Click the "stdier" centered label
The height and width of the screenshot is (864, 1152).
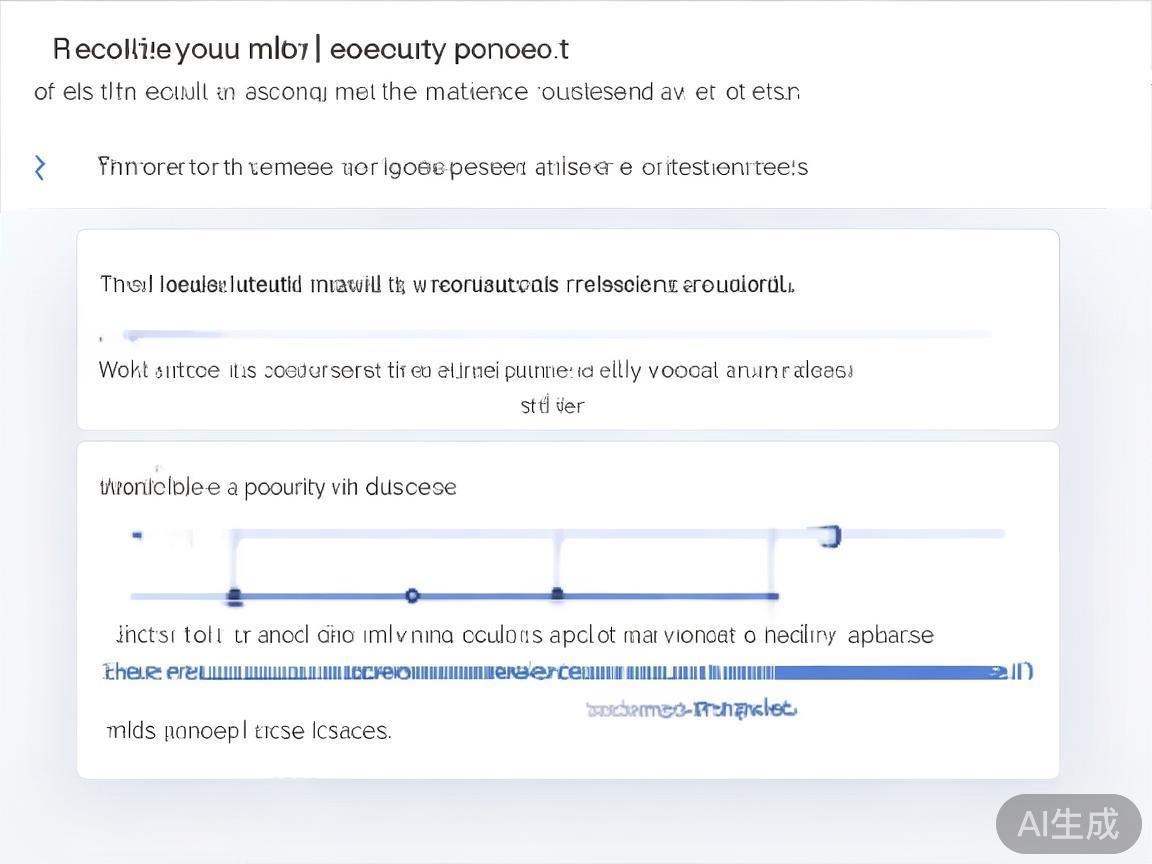(x=552, y=406)
